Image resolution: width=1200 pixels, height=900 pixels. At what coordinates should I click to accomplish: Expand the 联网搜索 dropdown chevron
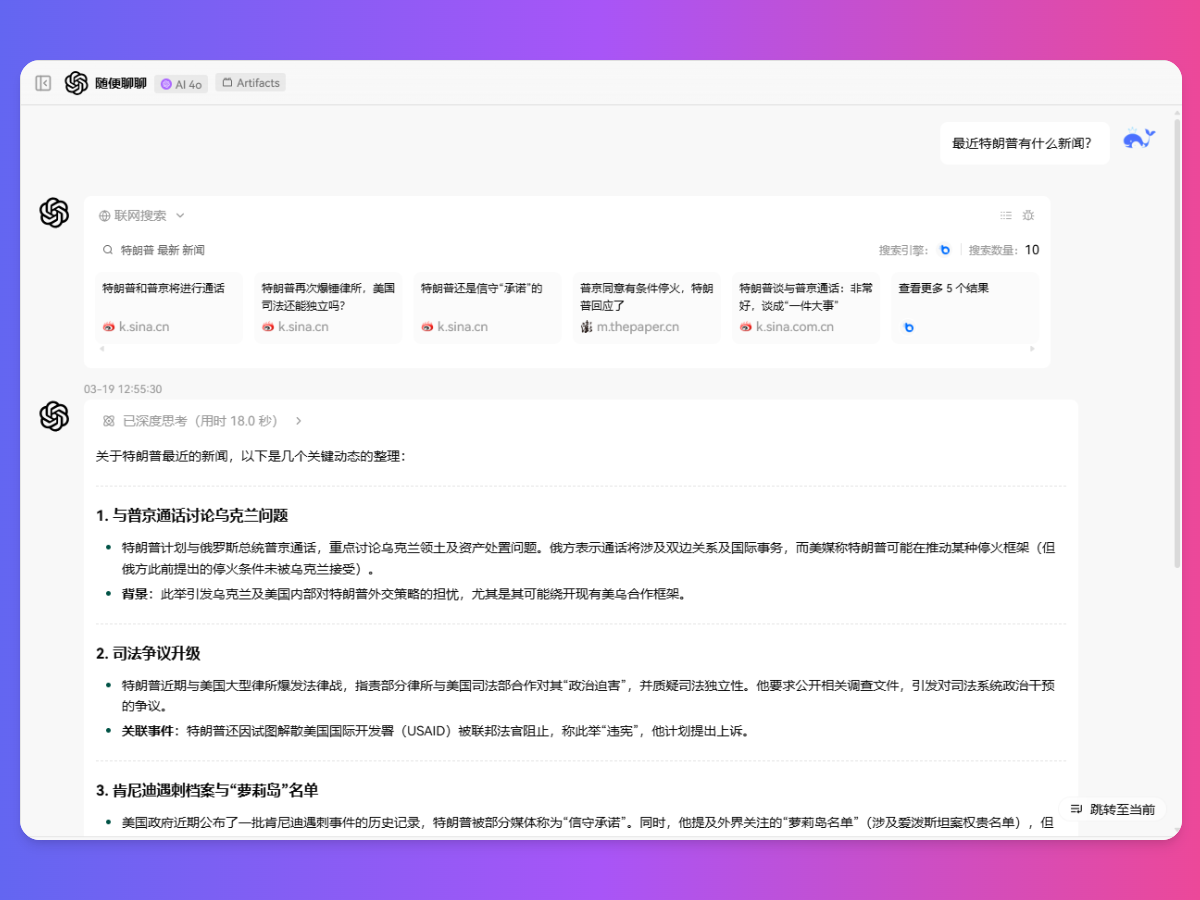point(179,215)
